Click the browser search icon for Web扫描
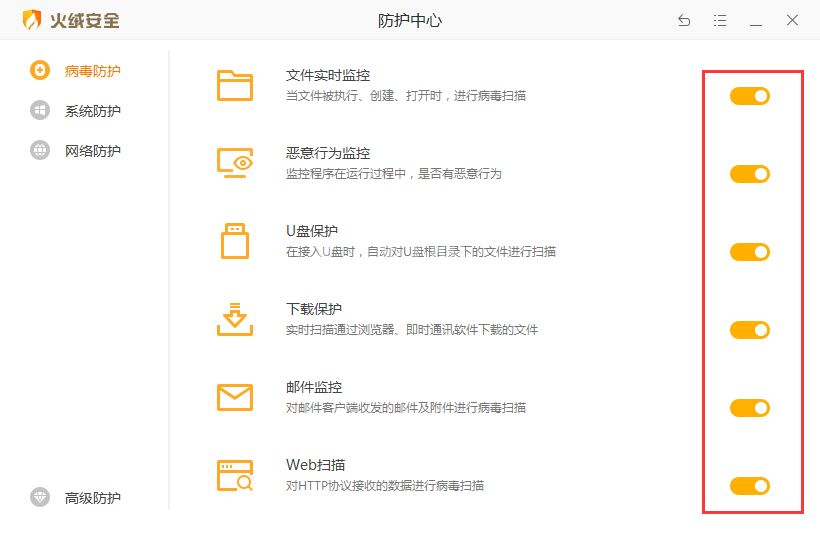 [x=235, y=475]
